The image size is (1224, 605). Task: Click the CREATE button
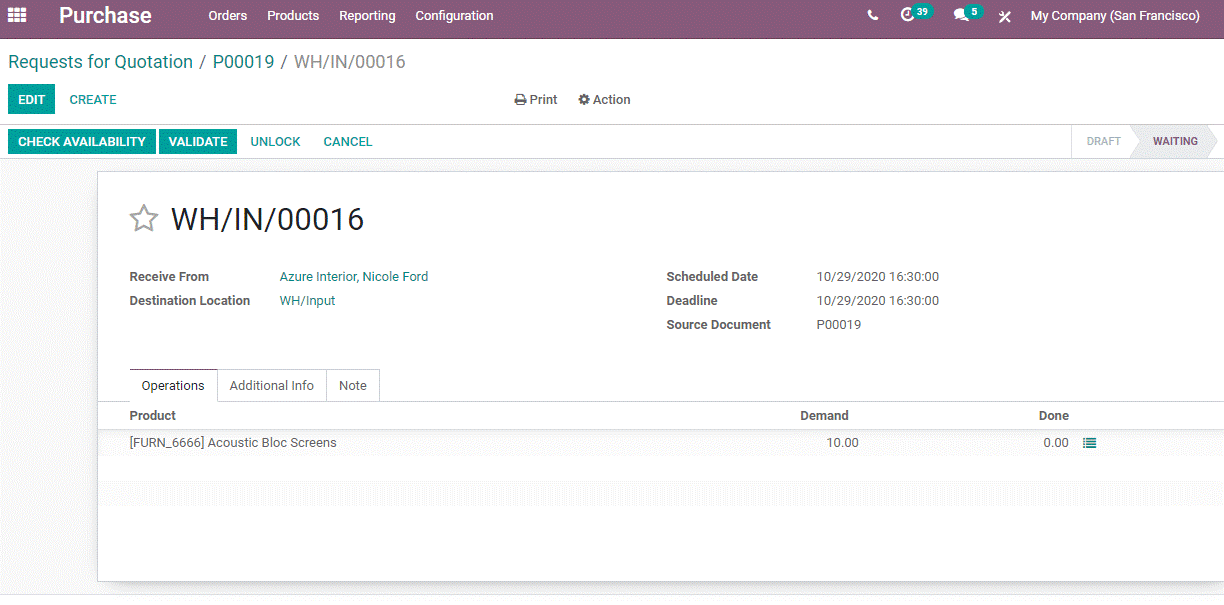[93, 100]
